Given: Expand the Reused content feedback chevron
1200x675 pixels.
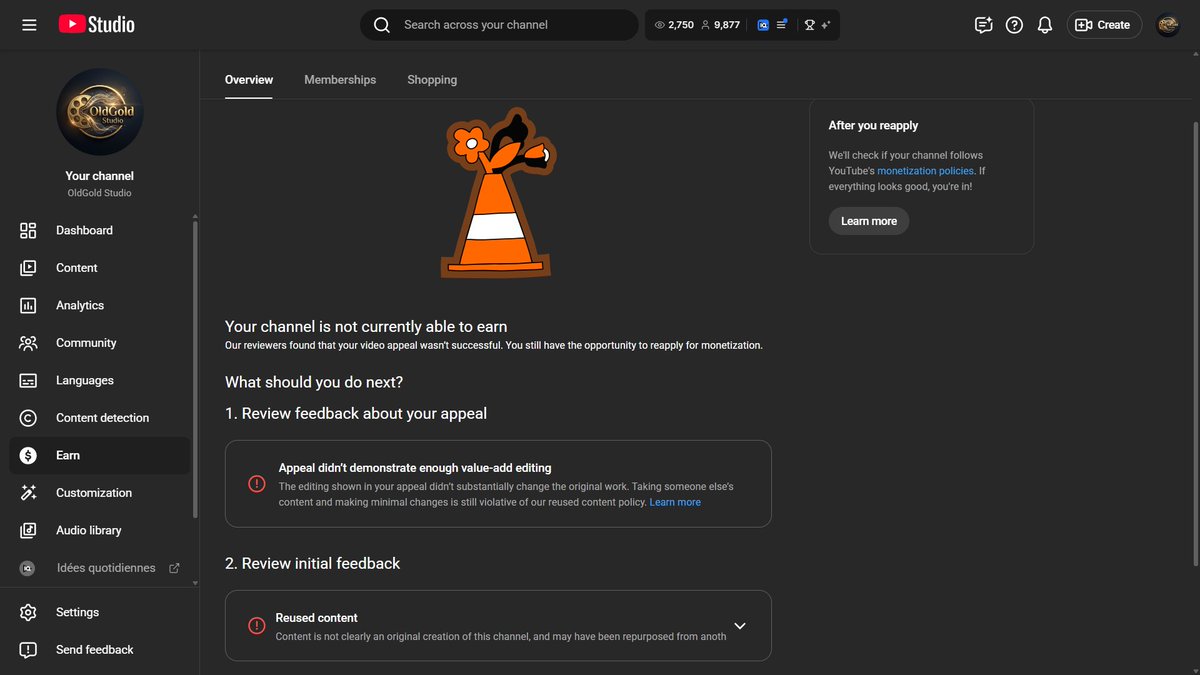Looking at the screenshot, I should click(740, 626).
